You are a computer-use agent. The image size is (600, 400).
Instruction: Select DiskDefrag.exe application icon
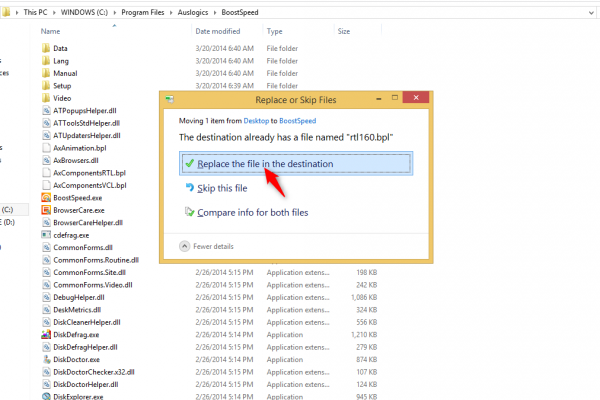pyautogui.click(x=46, y=334)
